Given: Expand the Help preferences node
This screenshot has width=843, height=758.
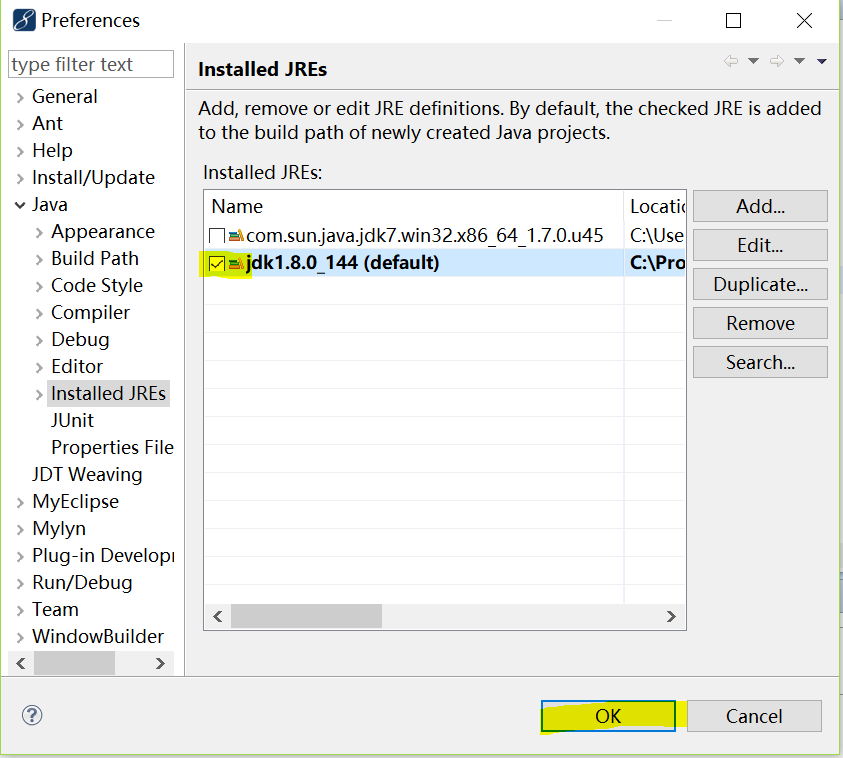Looking at the screenshot, I should click(20, 151).
